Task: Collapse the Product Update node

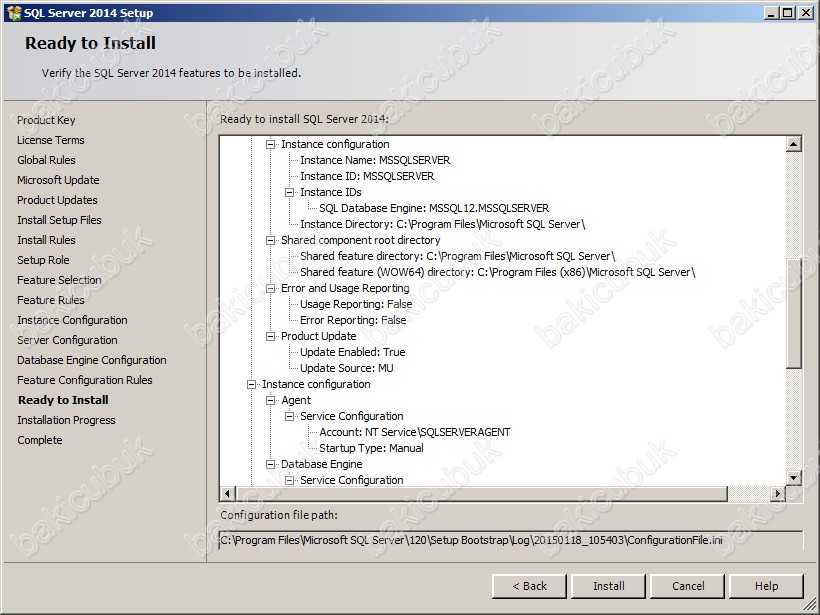Action: [x=270, y=336]
